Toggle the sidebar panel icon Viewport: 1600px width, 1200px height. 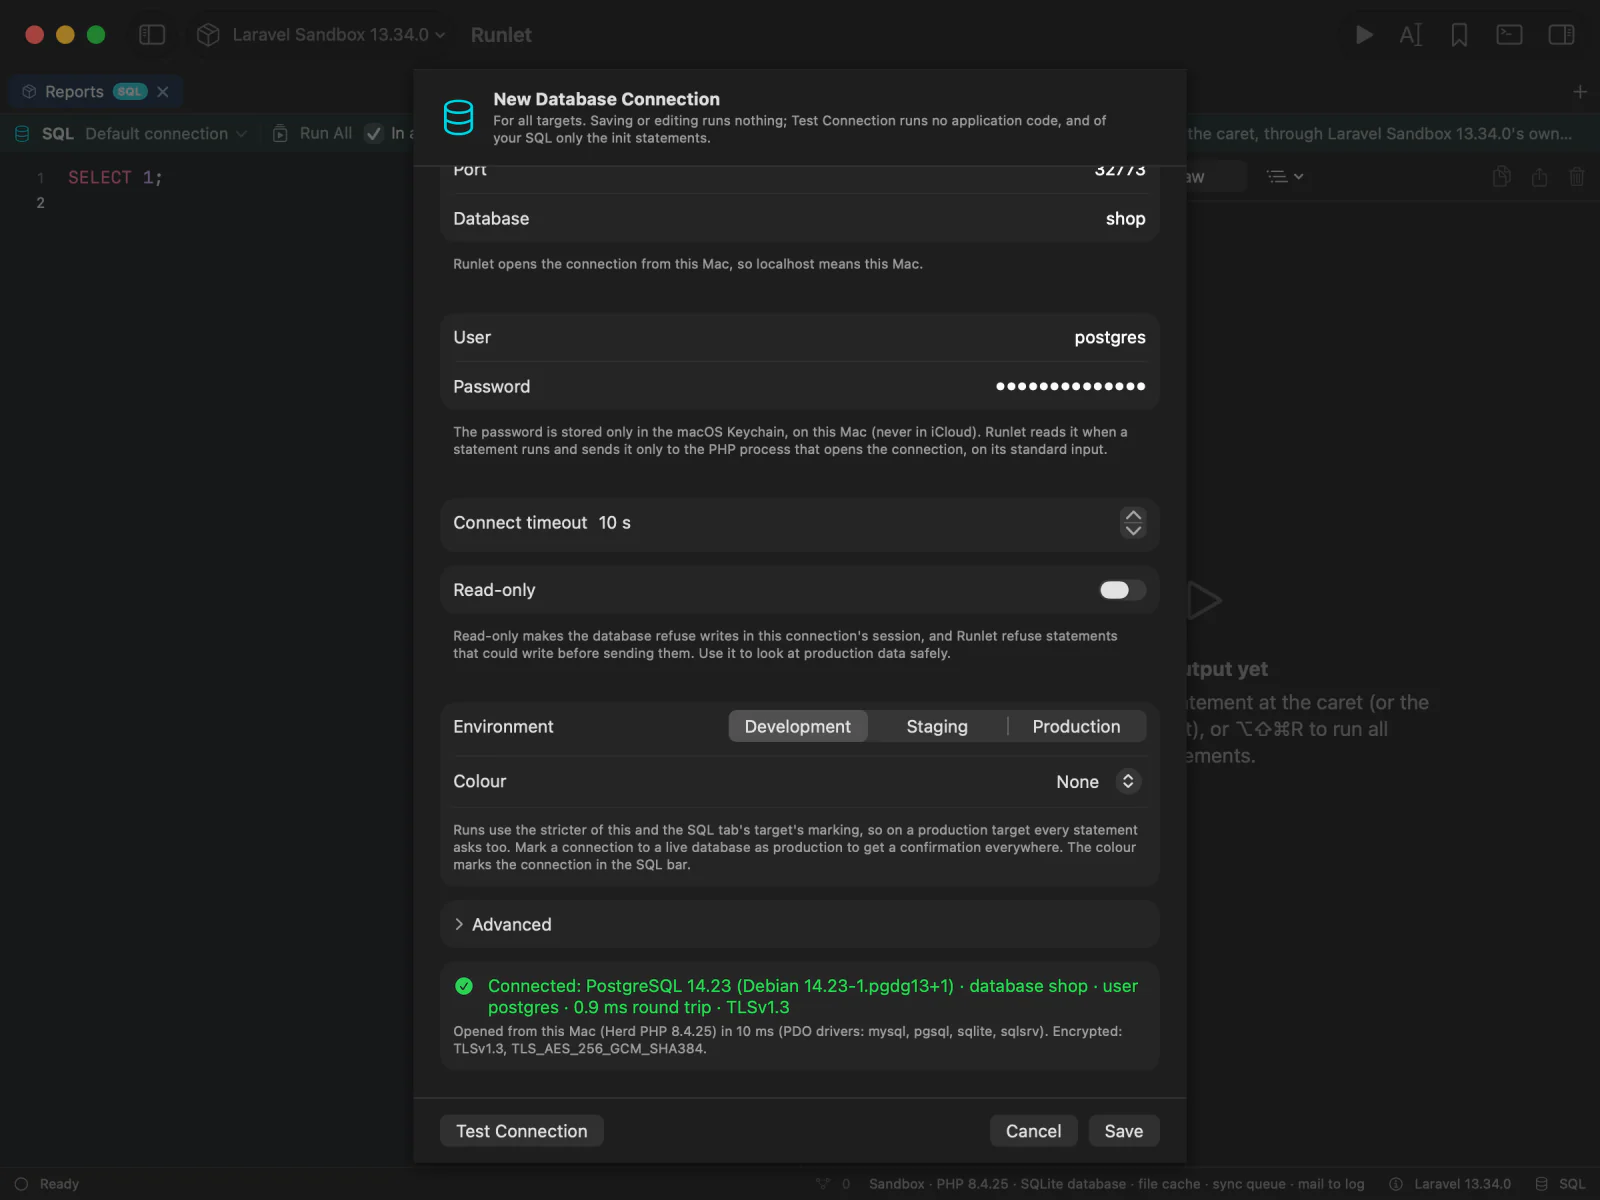coord(152,35)
